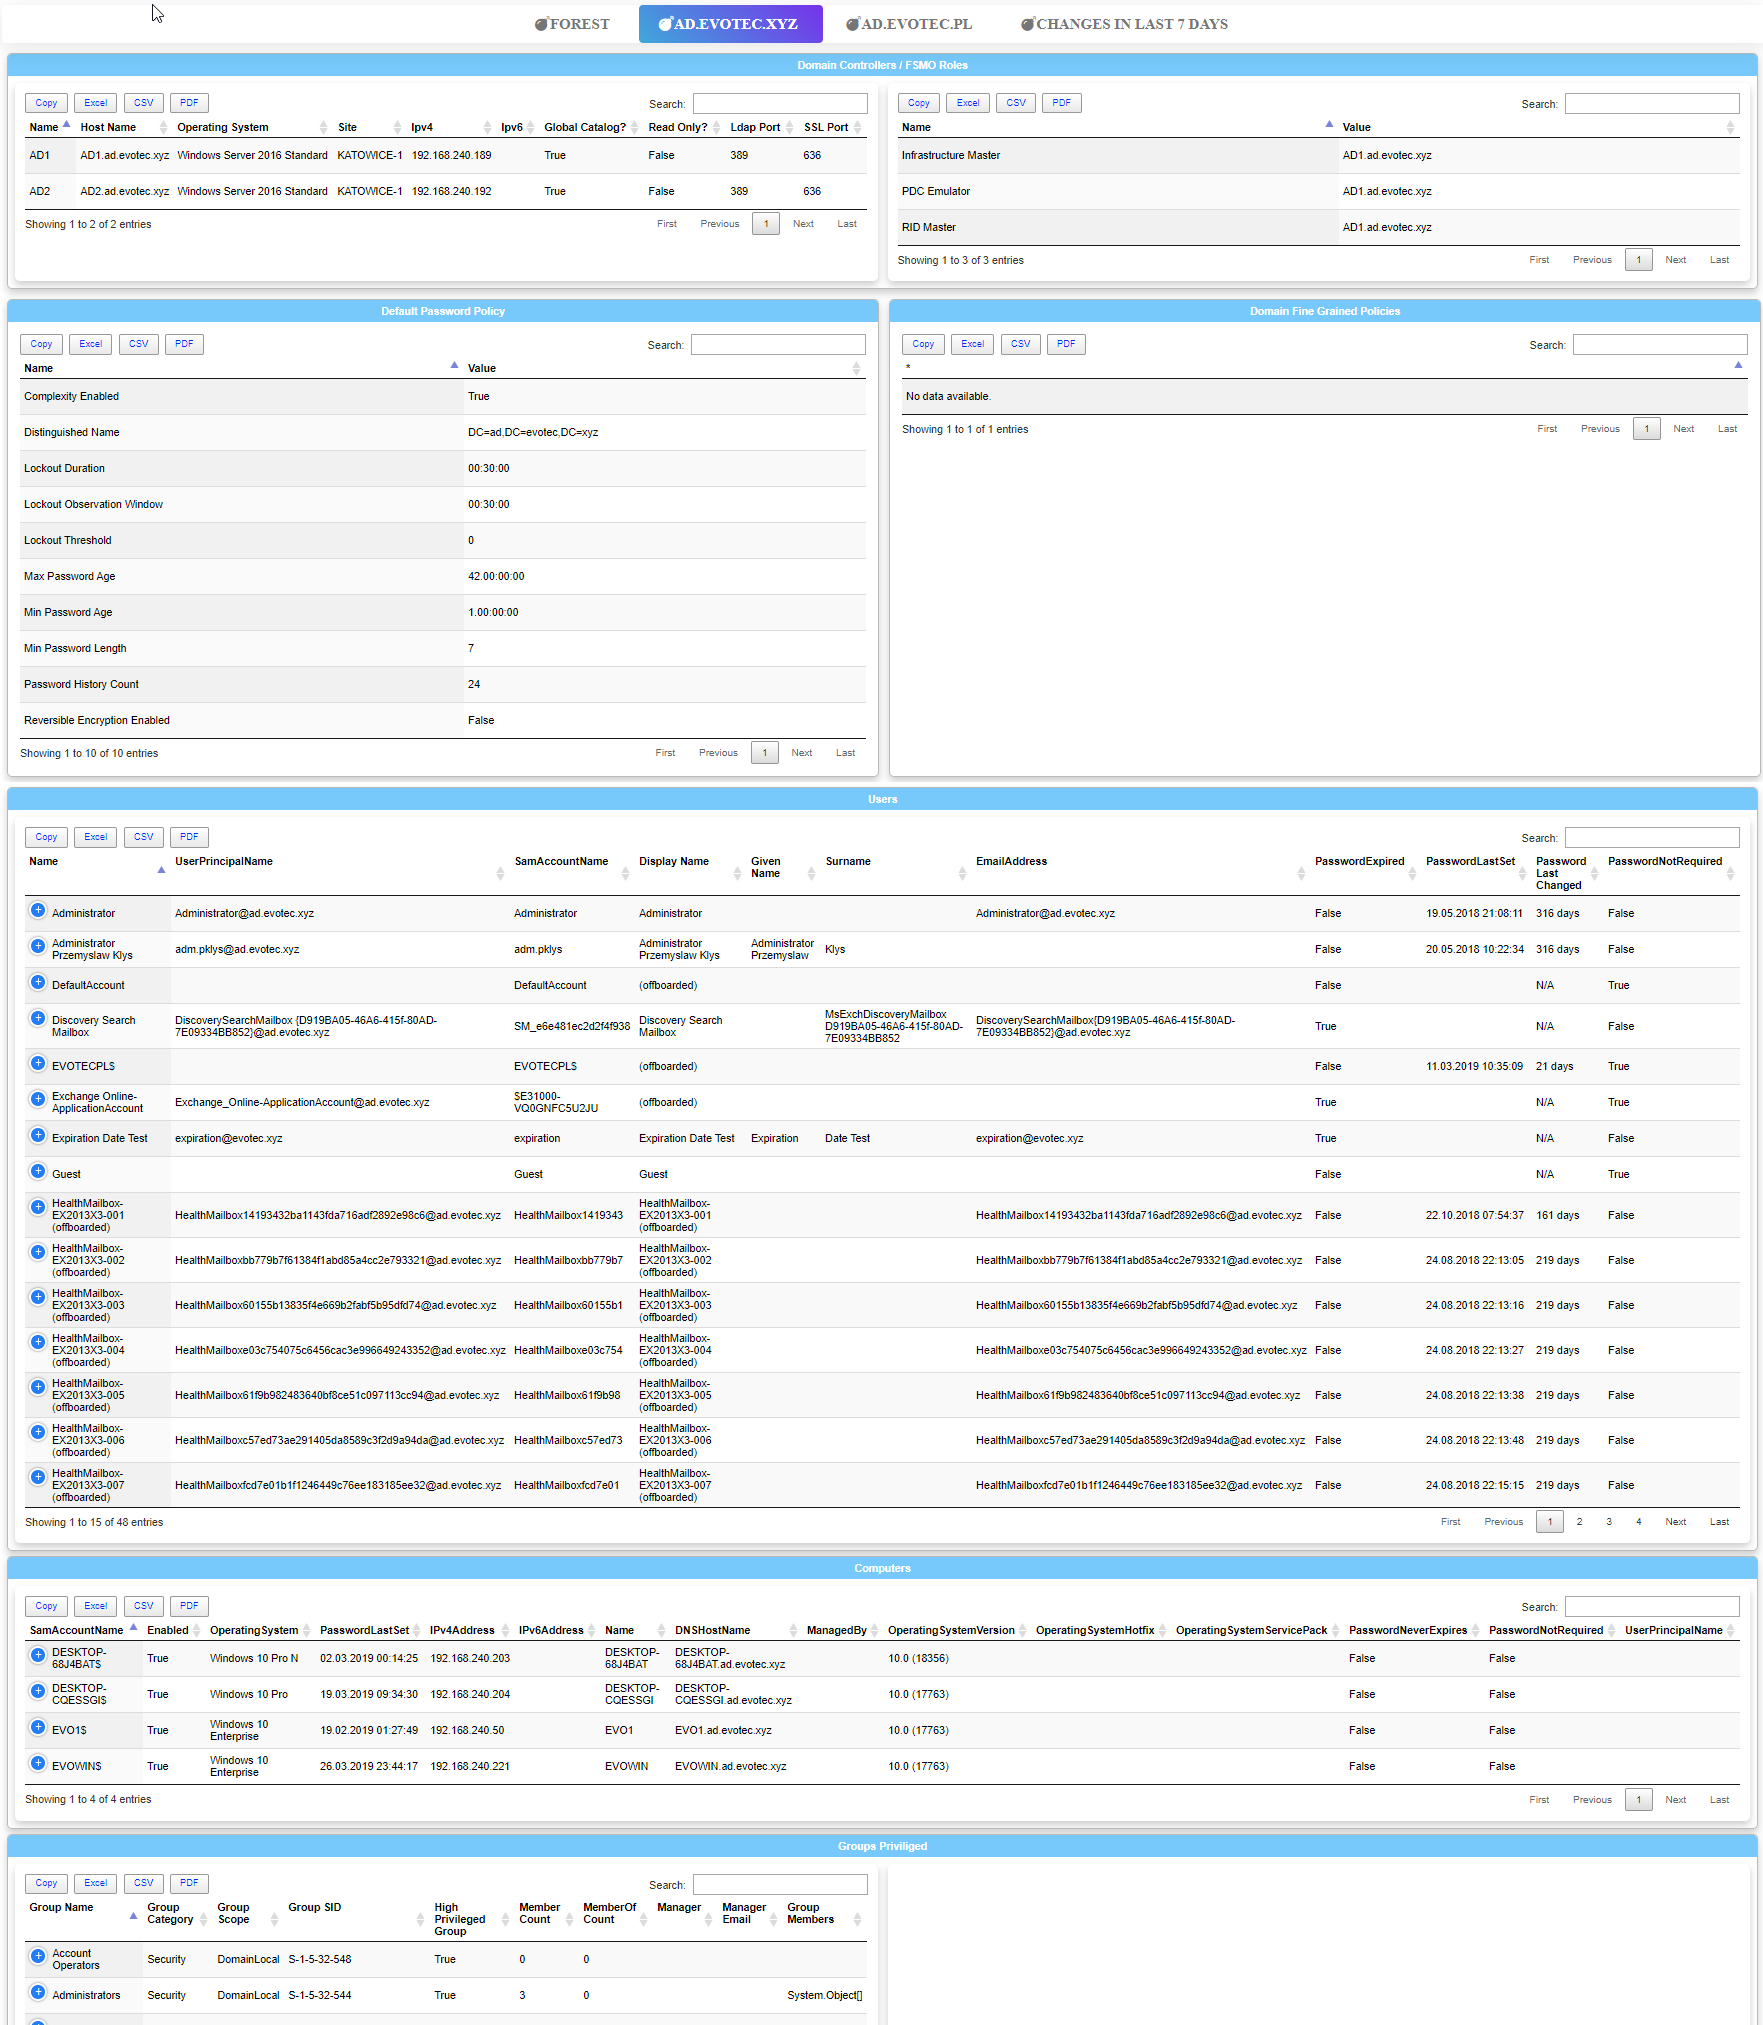The width and height of the screenshot is (1763, 2025).
Task: Click plus icon beside Expiration Date Test
Action: tap(38, 1135)
